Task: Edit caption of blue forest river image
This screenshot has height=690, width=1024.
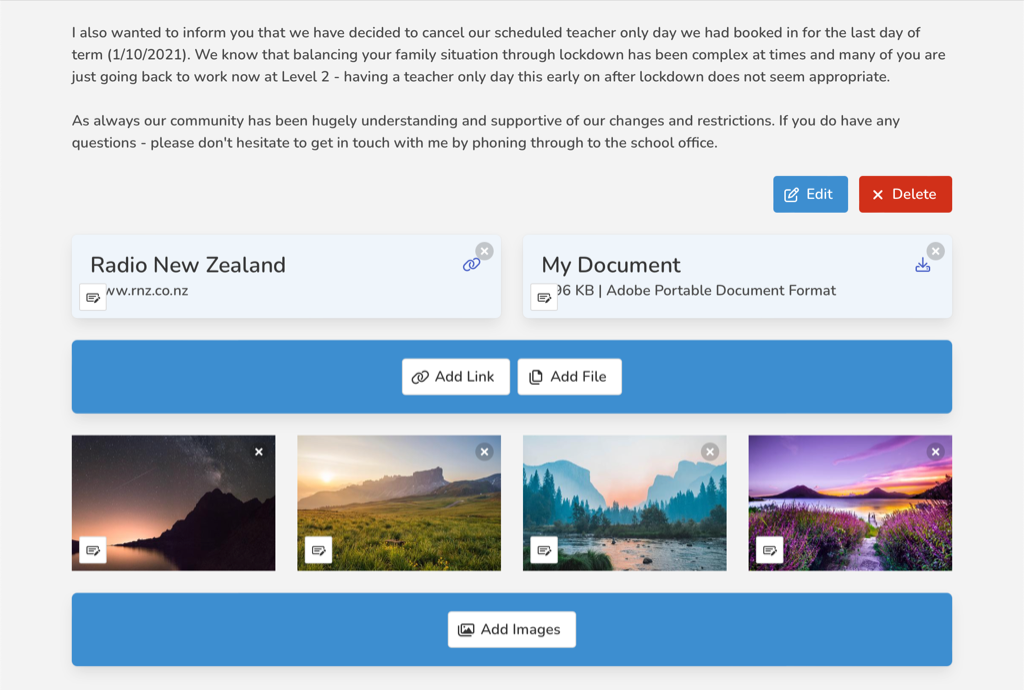Action: (x=544, y=550)
